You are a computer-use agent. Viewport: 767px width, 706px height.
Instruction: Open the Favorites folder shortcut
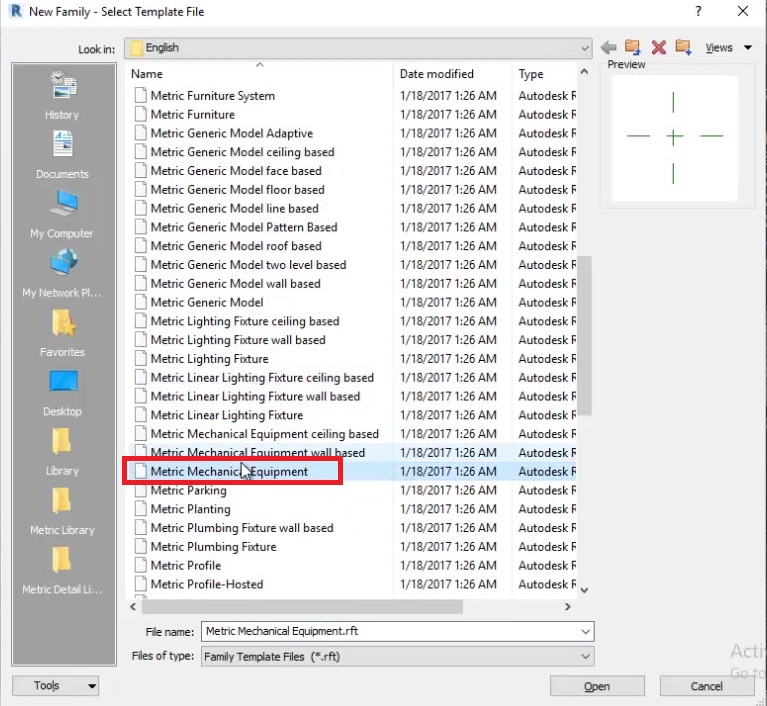click(x=62, y=333)
